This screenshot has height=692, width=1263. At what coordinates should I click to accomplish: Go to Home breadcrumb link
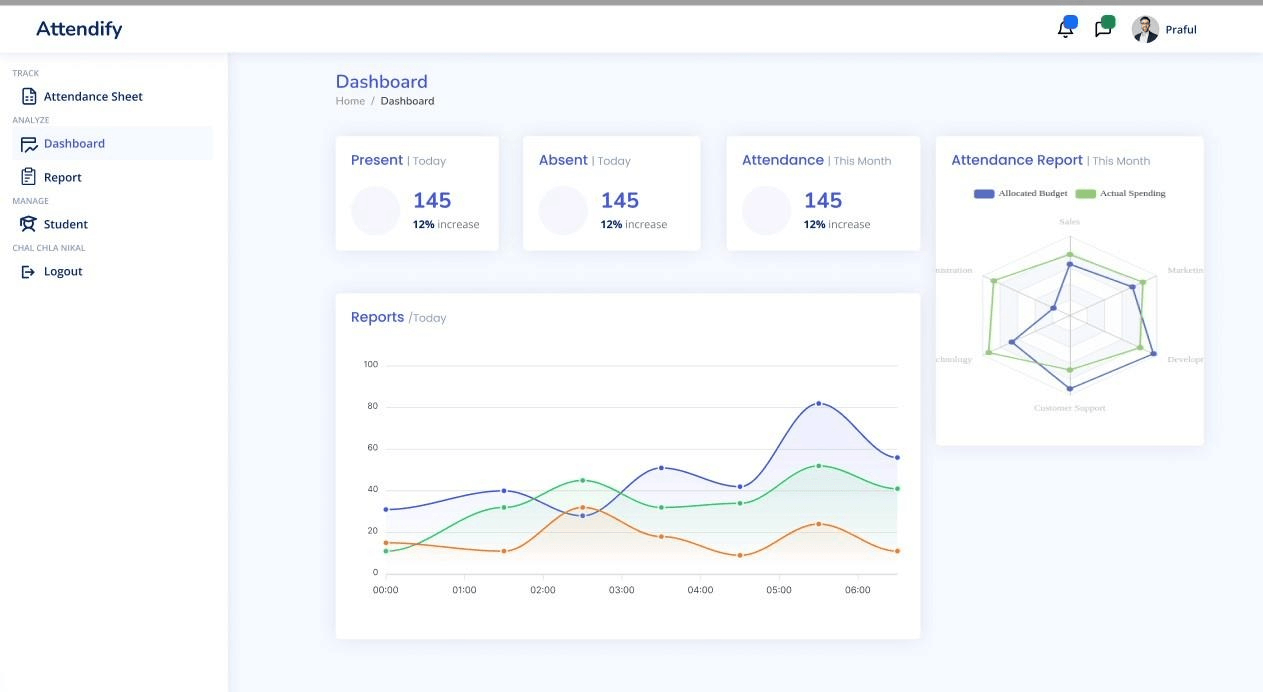[x=350, y=101]
